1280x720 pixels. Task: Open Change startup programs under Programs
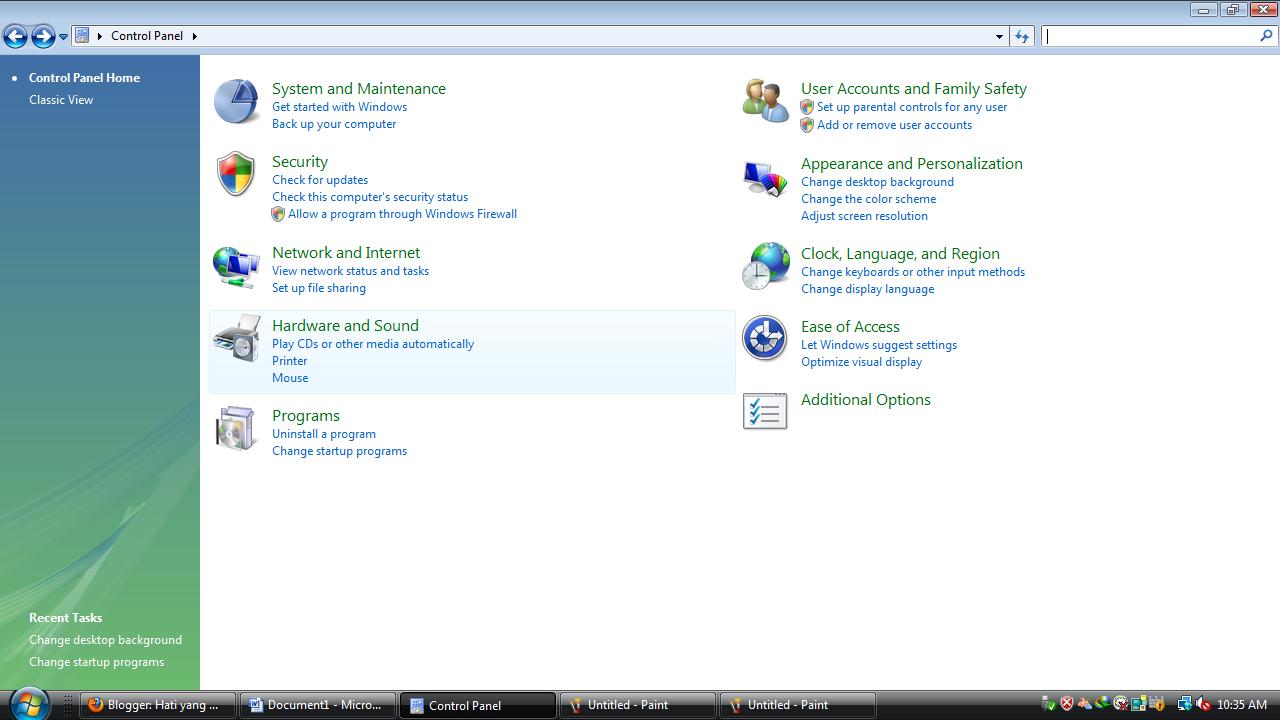tap(339, 451)
